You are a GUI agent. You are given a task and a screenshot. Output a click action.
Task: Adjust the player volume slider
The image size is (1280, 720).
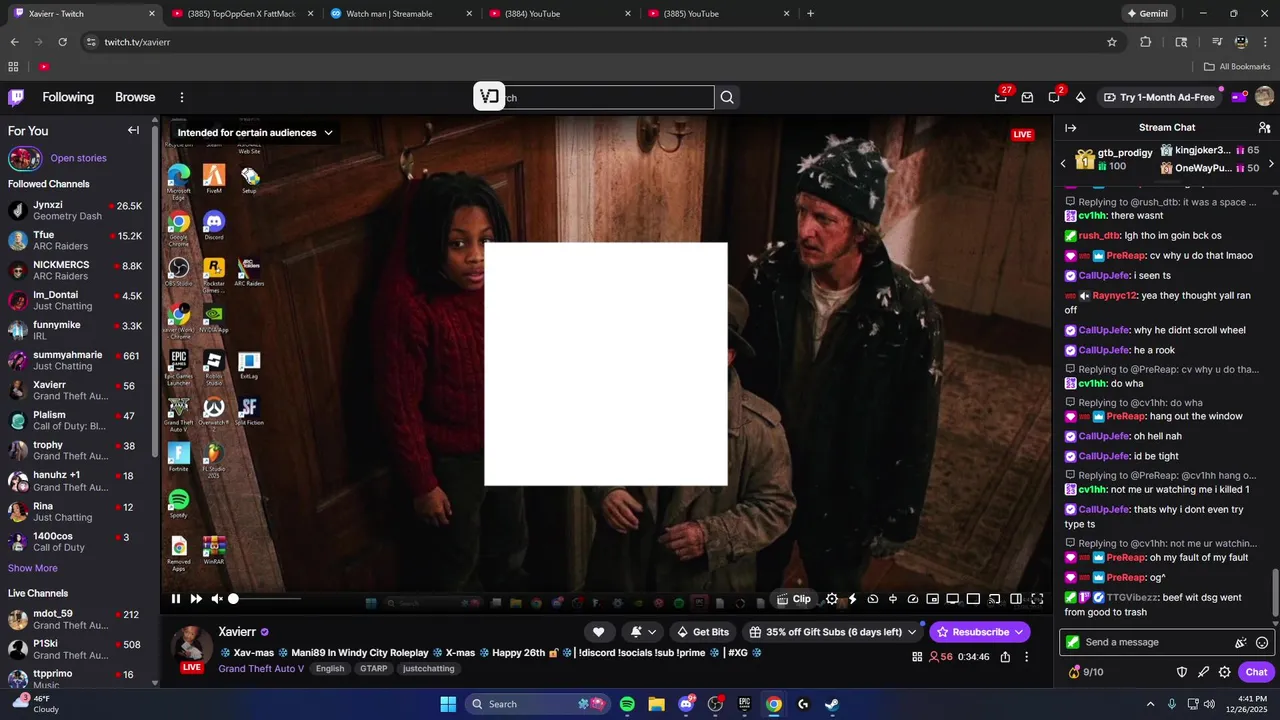tap(265, 599)
